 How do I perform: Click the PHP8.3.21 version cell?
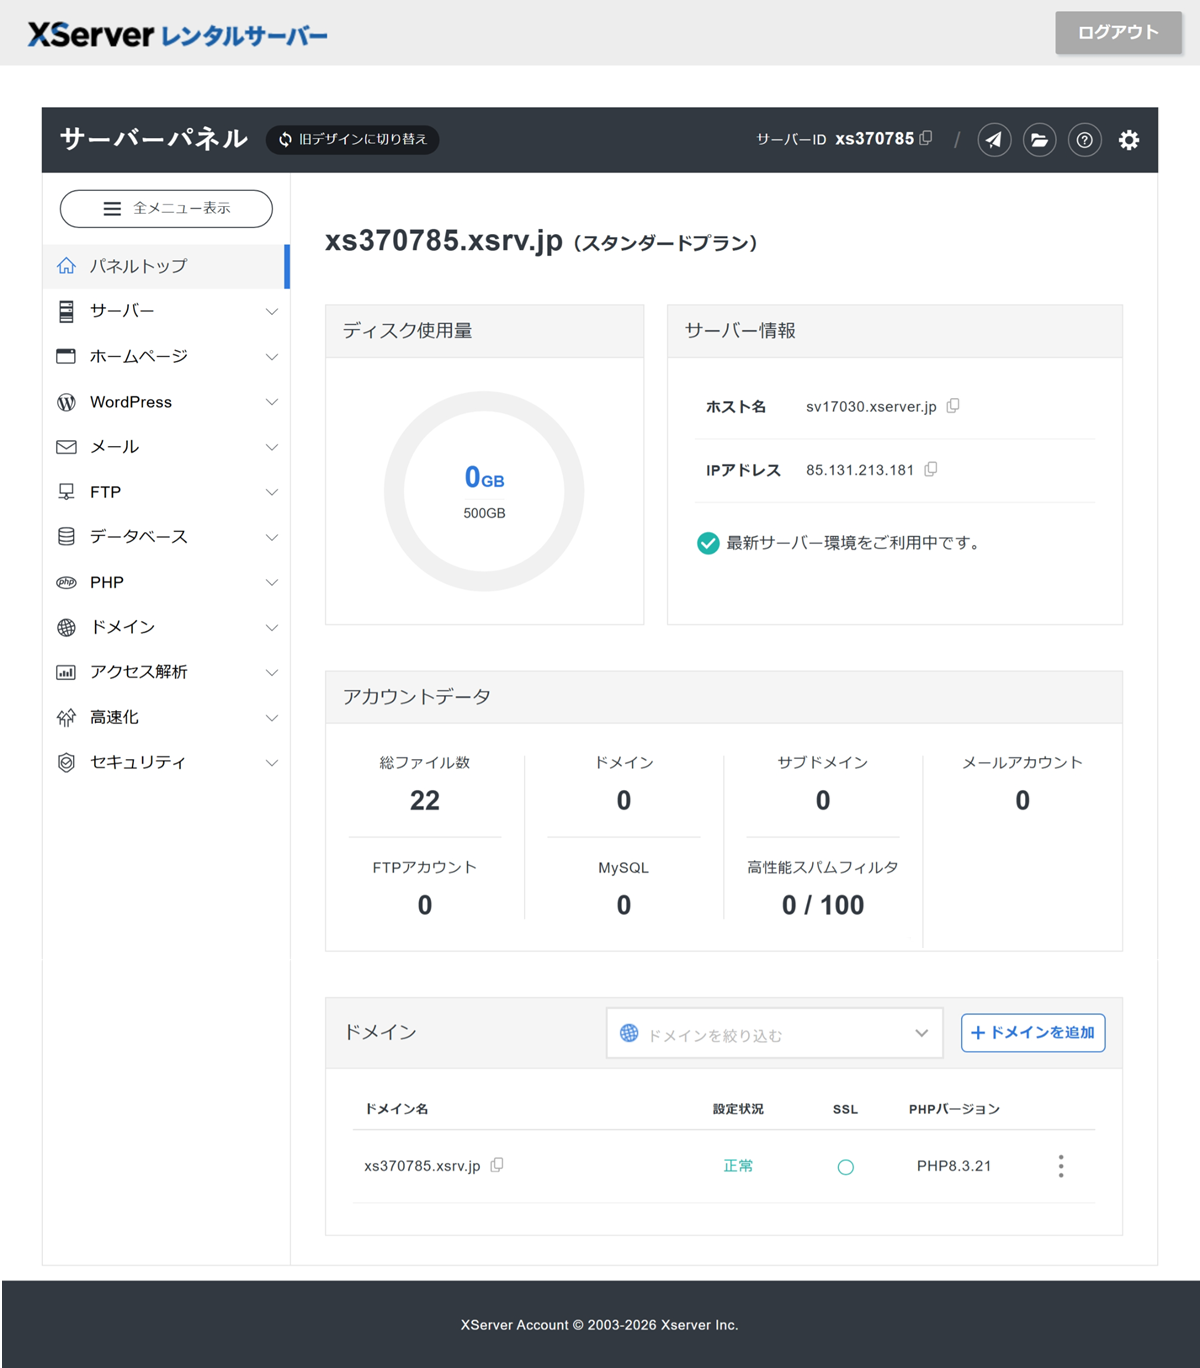pyautogui.click(x=954, y=1166)
